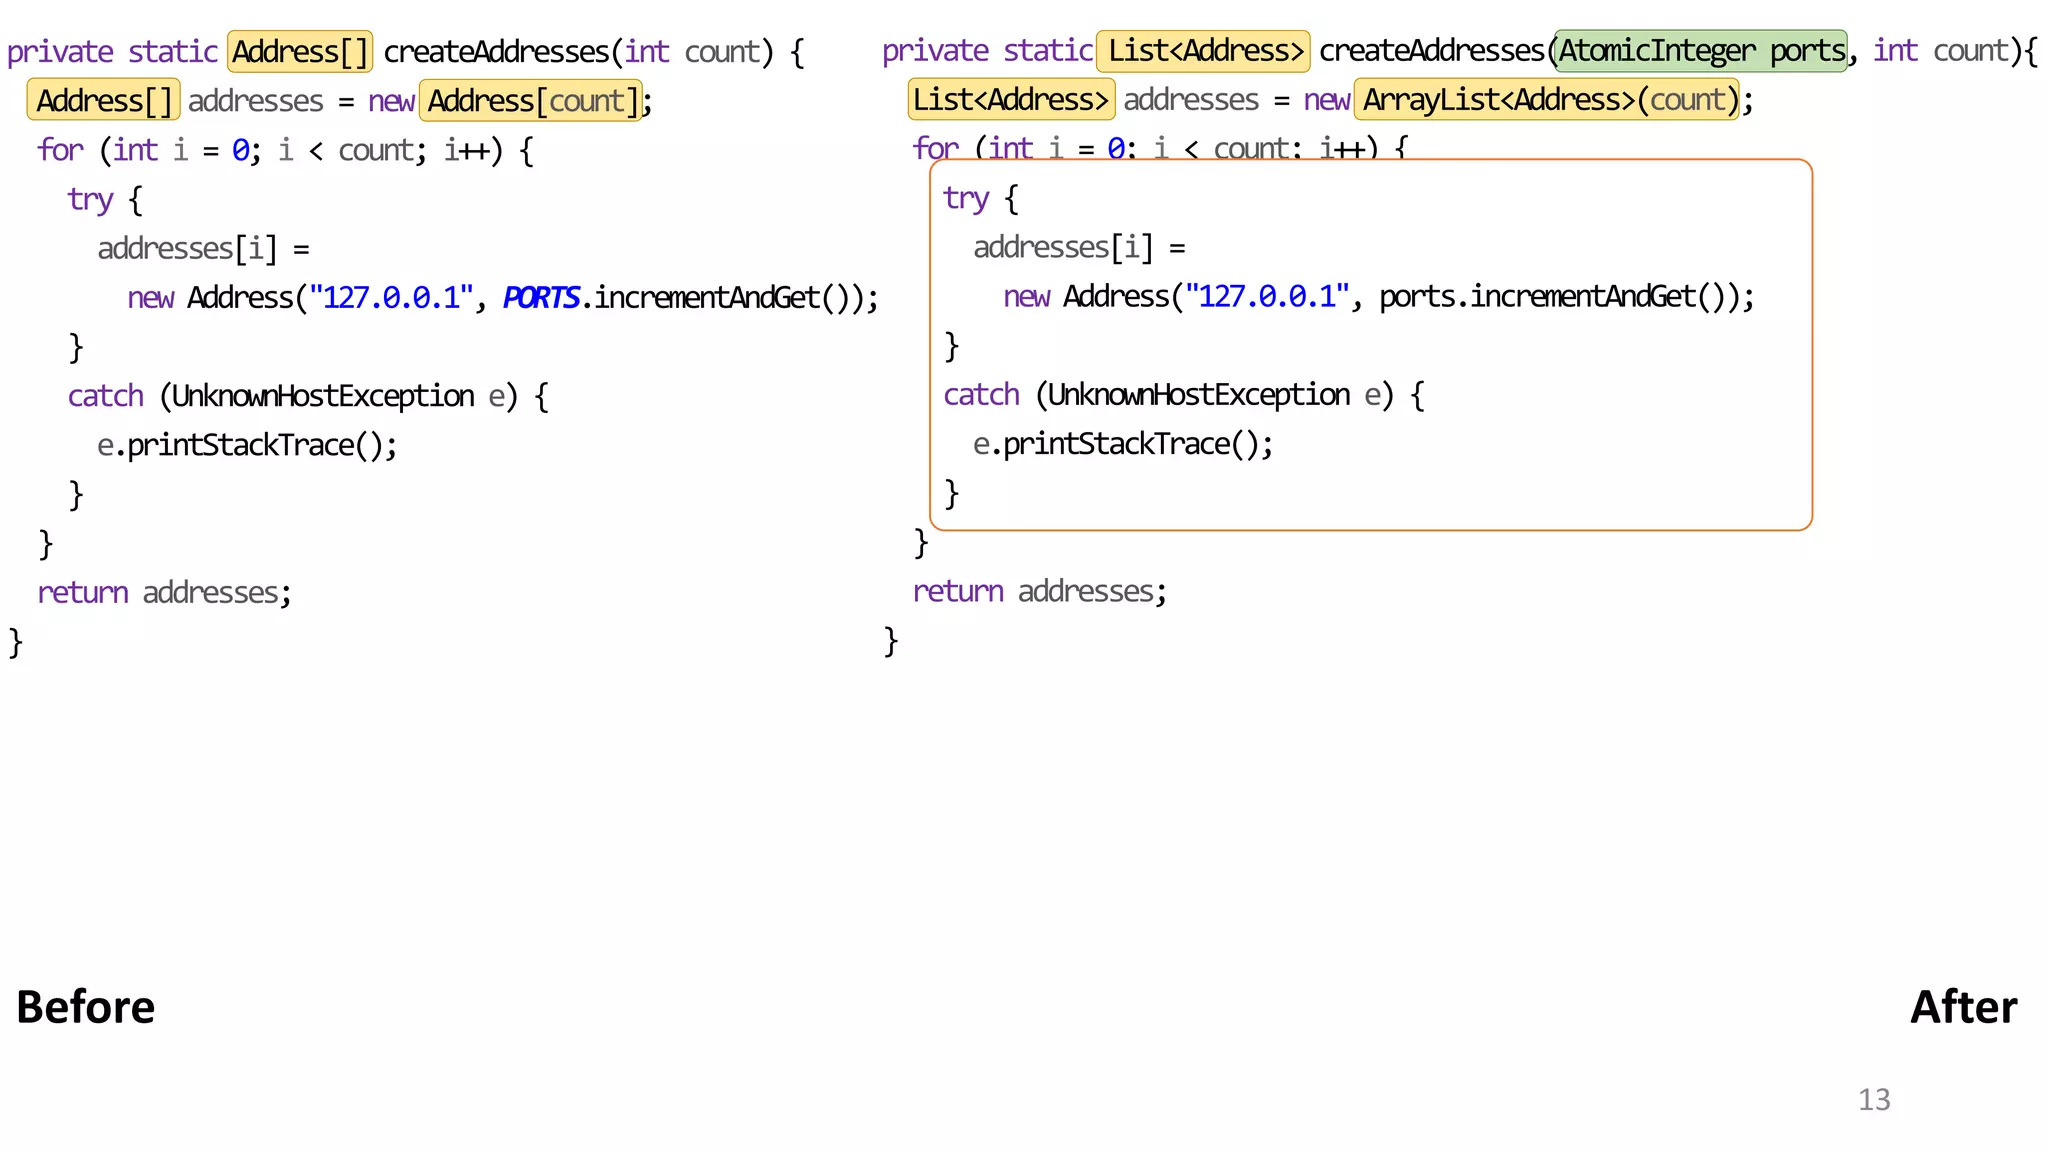Viewport: 2048px width, 1152px height.
Task: Click the 'Before' label
Action: point(86,1007)
